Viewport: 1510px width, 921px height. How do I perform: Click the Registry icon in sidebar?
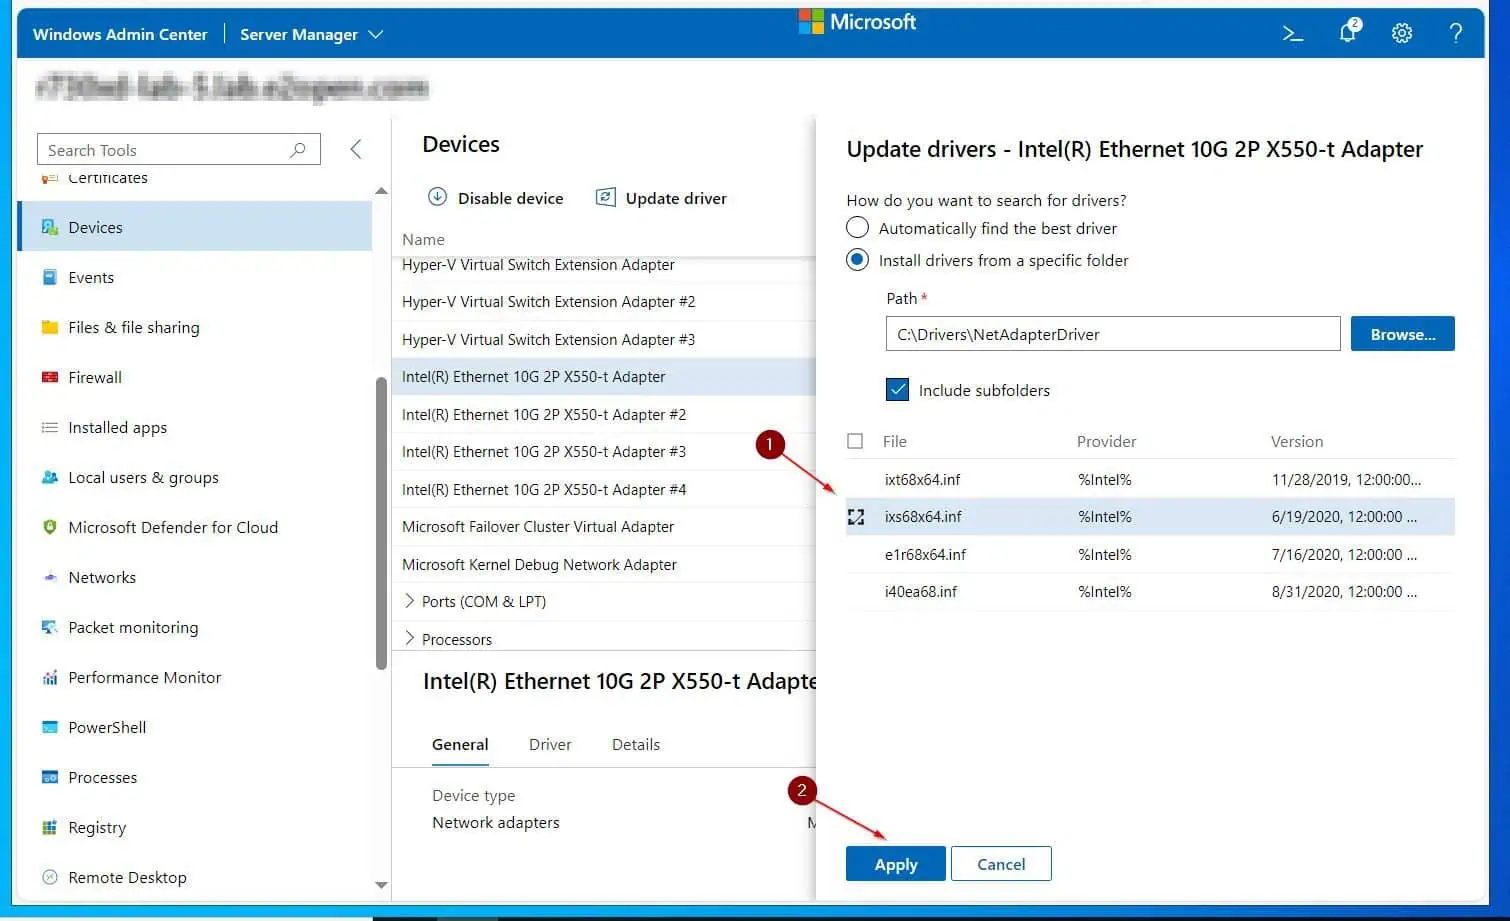(50, 827)
